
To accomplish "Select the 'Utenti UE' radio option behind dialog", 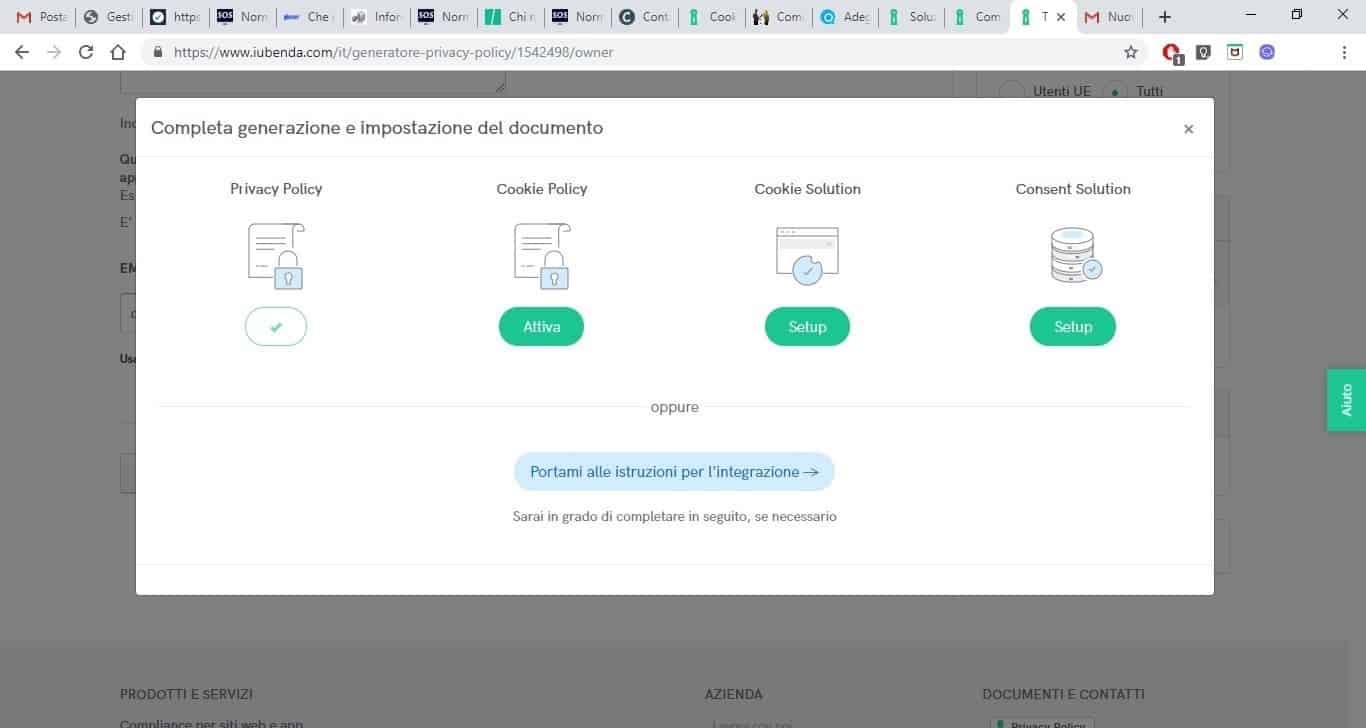I will pos(1013,91).
